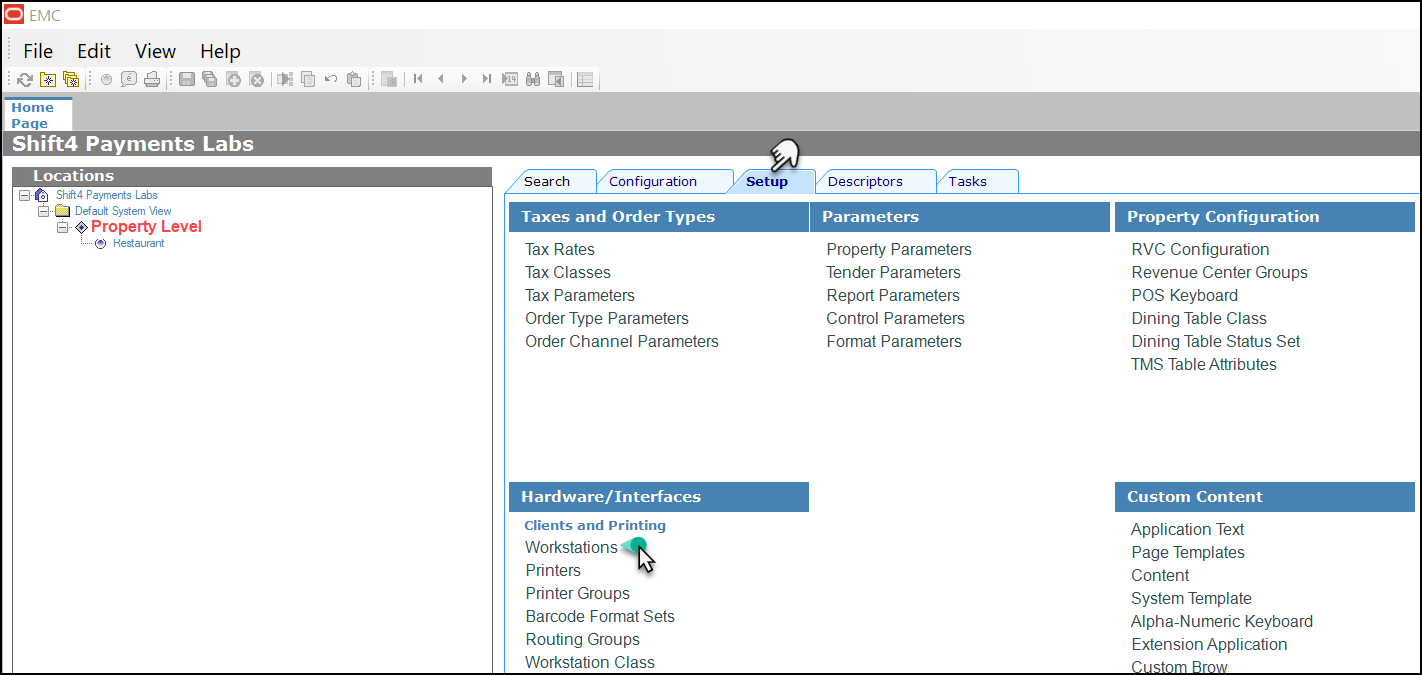Open the Descriptors tab
The width and height of the screenshot is (1422, 675).
865,182
